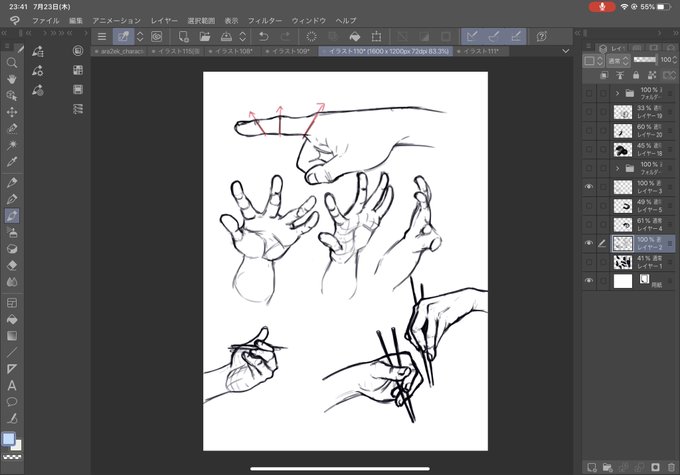Select the Eyedropper tool
The height and width of the screenshot is (475, 680).
[12, 162]
